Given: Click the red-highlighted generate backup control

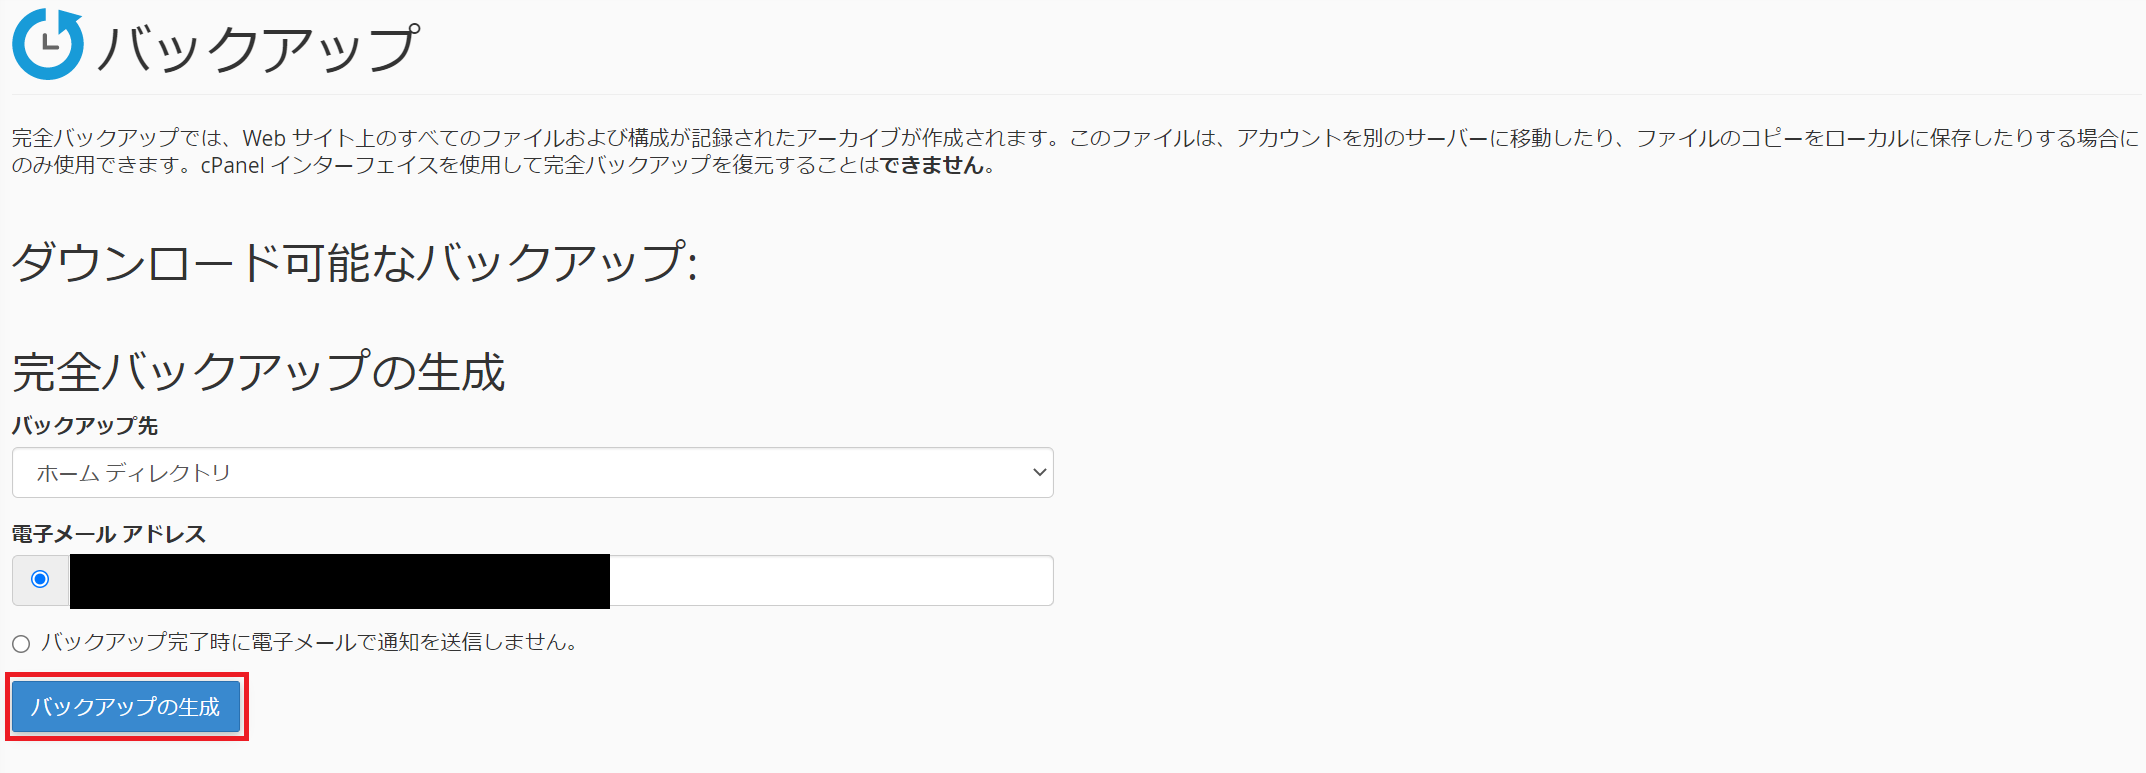Looking at the screenshot, I should (x=125, y=706).
